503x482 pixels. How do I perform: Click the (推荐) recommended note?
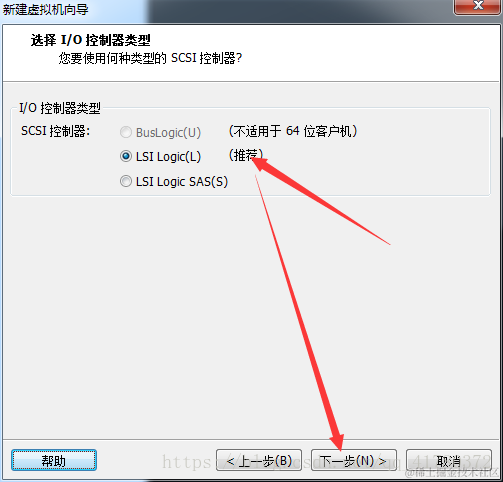coord(246,155)
